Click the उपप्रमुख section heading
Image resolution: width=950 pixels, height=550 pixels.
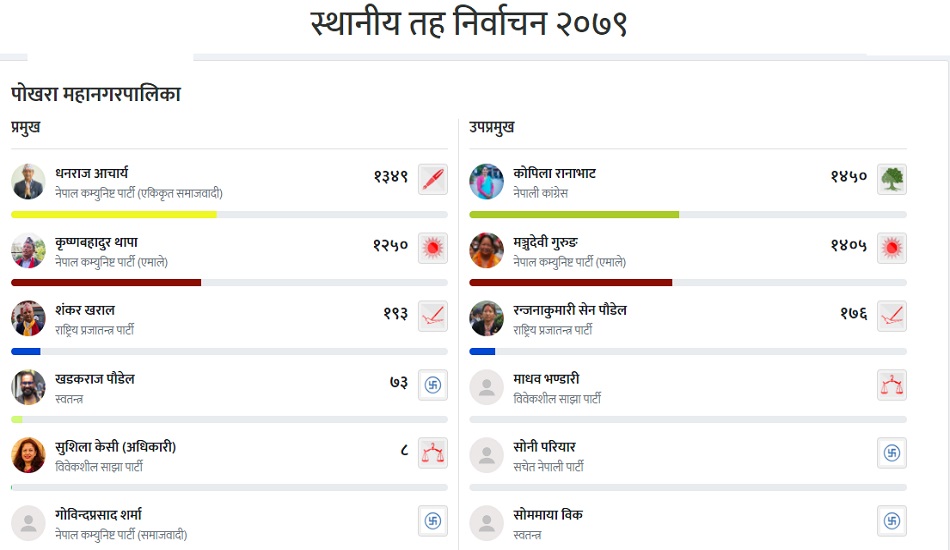491,127
